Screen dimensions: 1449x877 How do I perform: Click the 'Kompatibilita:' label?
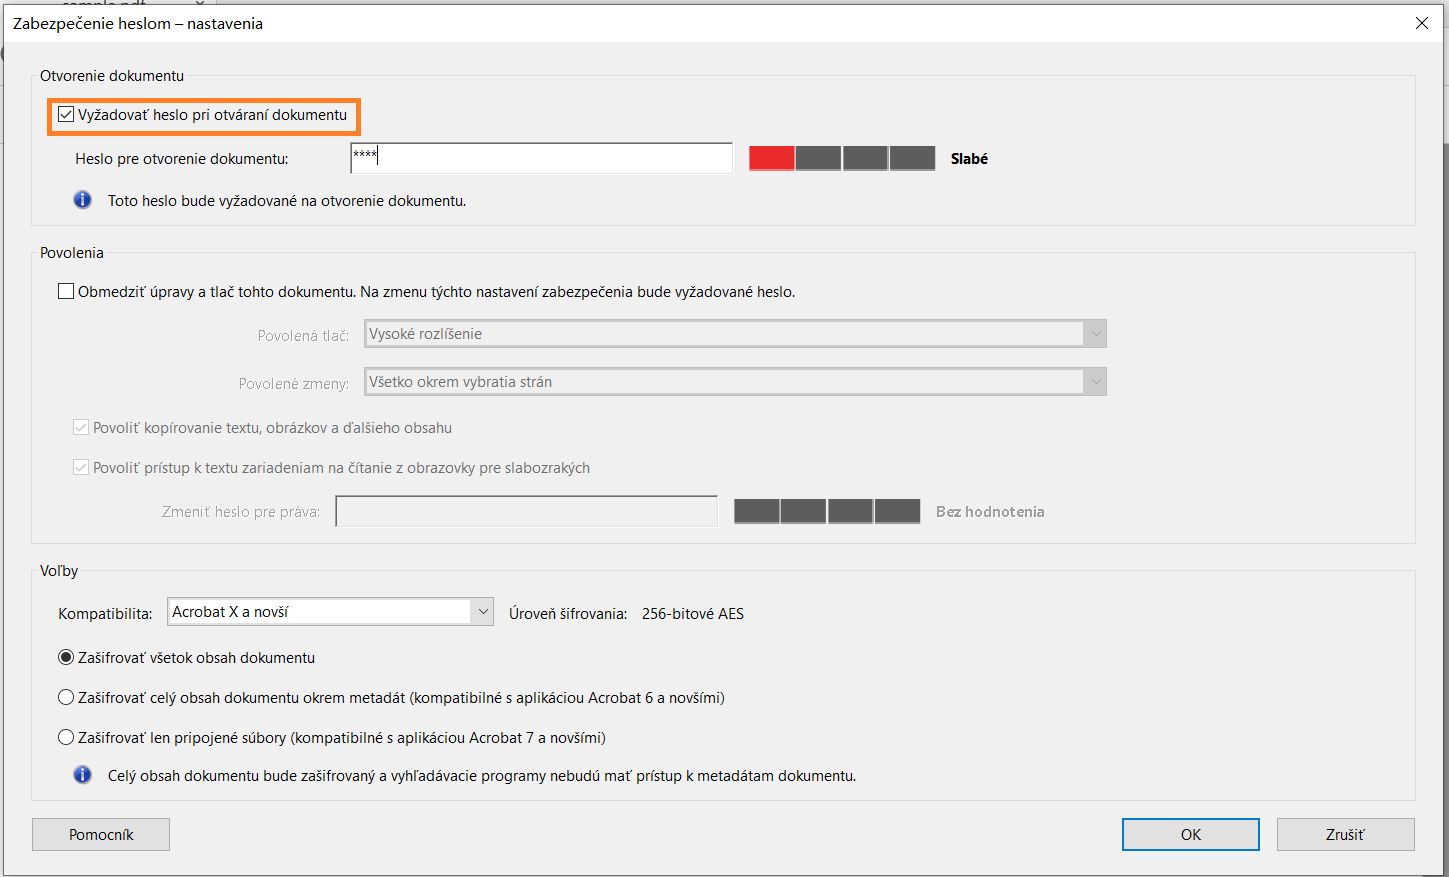click(x=105, y=614)
